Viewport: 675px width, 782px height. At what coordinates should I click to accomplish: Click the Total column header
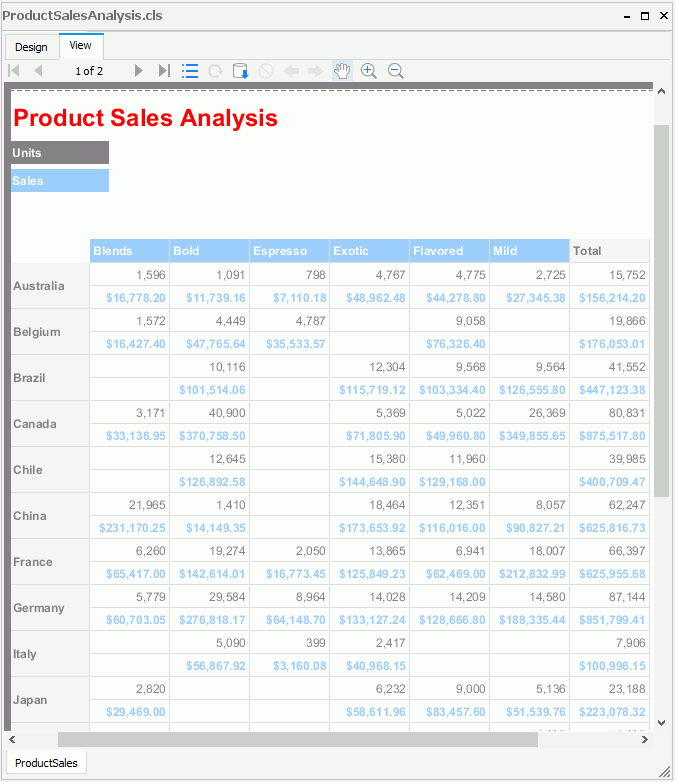click(x=610, y=251)
